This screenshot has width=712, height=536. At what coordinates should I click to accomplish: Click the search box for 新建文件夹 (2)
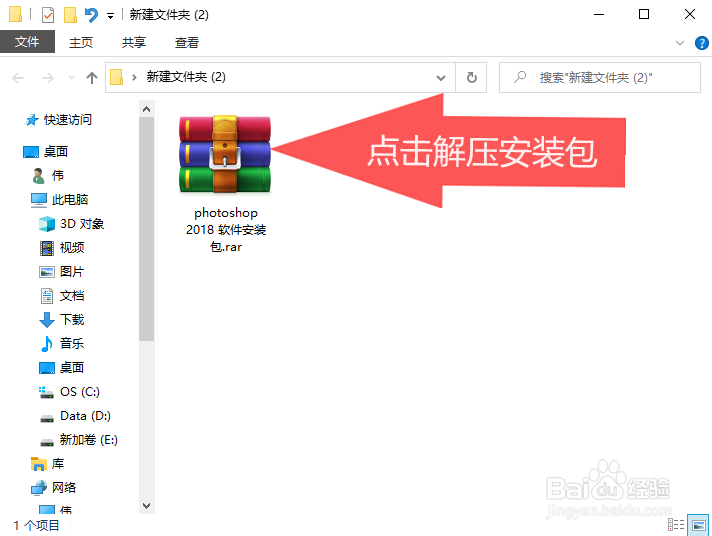click(x=599, y=78)
